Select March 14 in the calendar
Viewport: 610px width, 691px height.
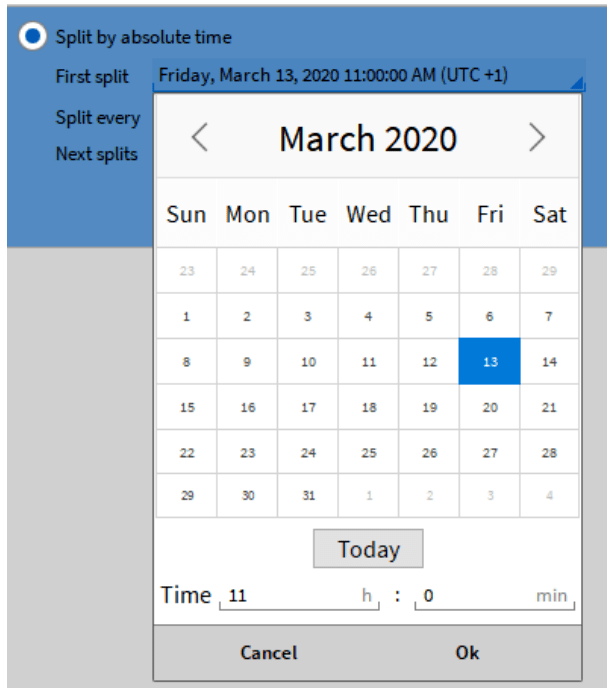pyautogui.click(x=549, y=362)
